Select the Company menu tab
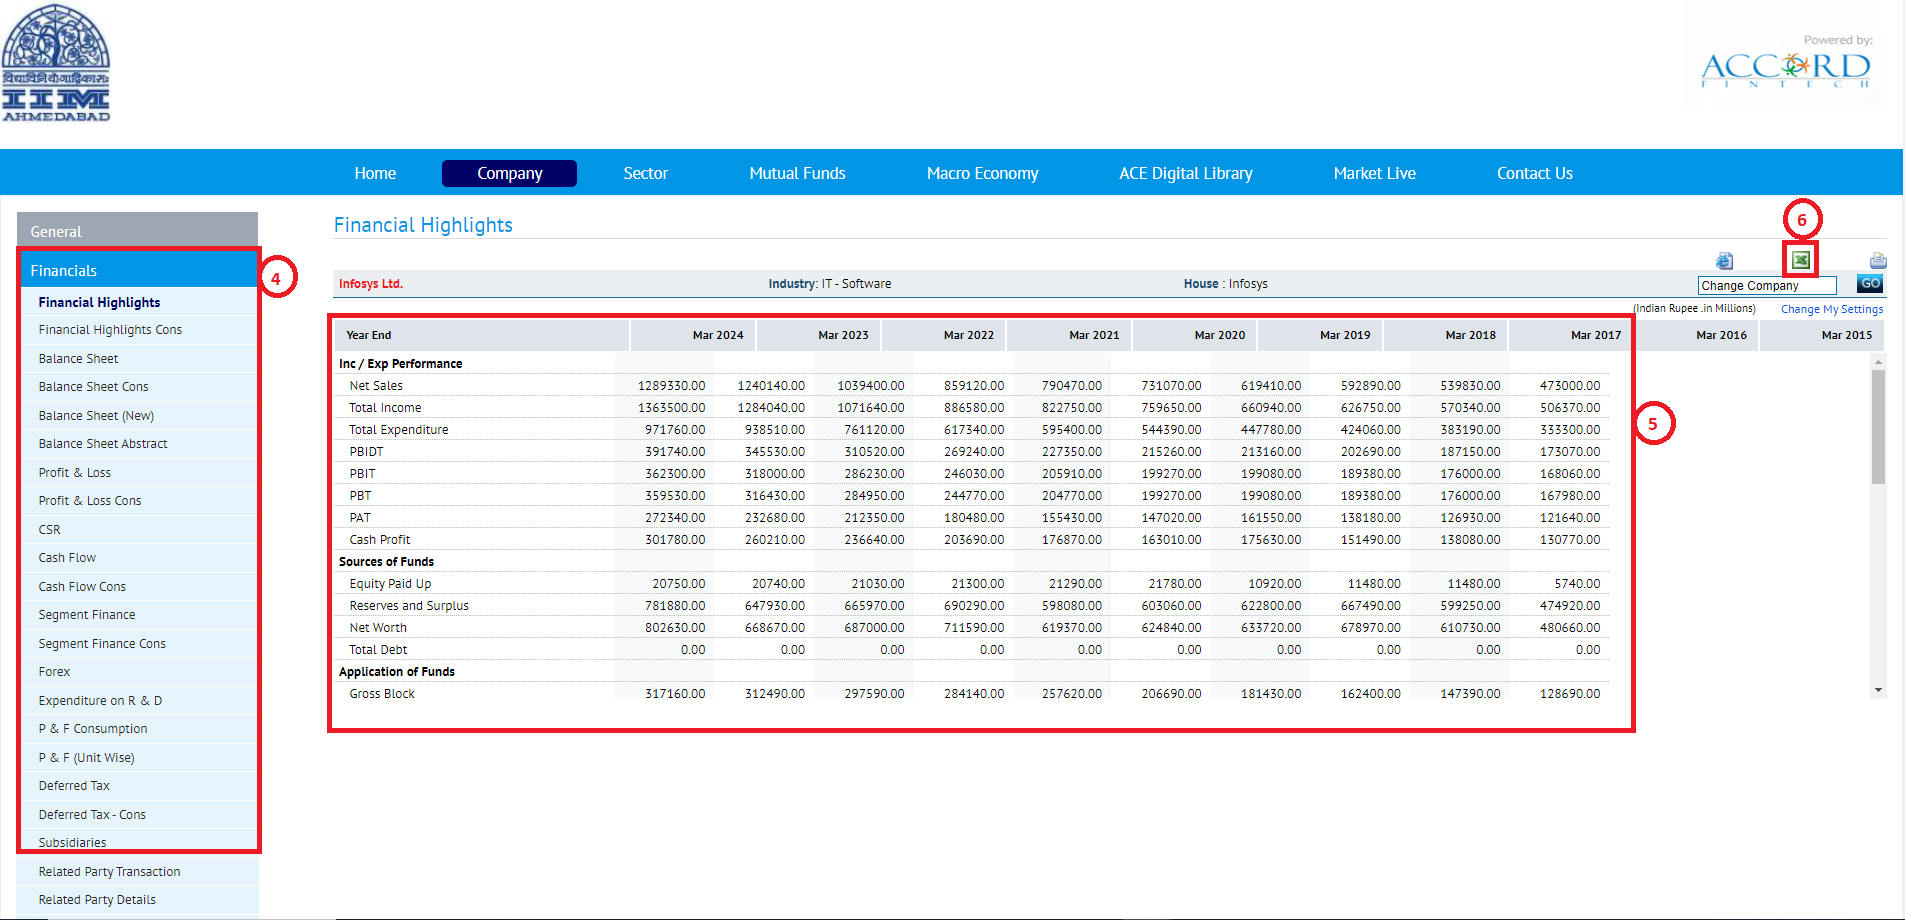The image size is (1905, 920). (509, 173)
